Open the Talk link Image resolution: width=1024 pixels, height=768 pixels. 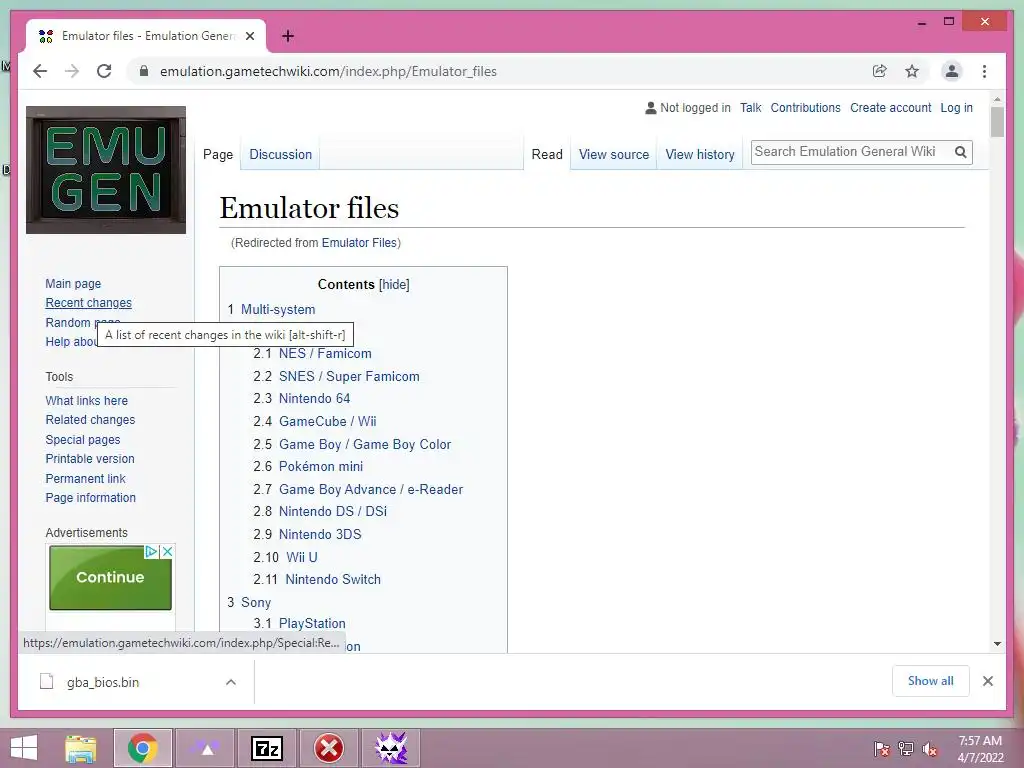750,108
